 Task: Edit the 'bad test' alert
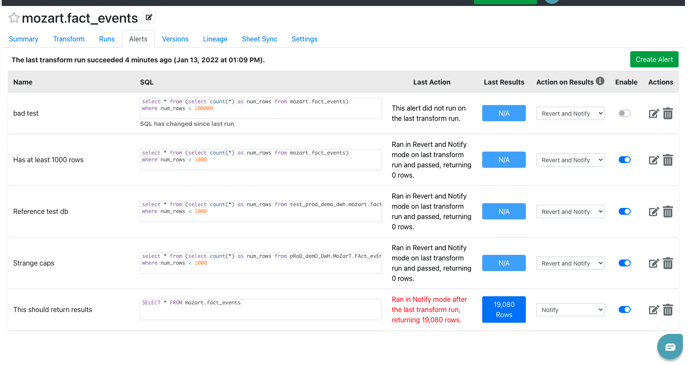pos(653,114)
